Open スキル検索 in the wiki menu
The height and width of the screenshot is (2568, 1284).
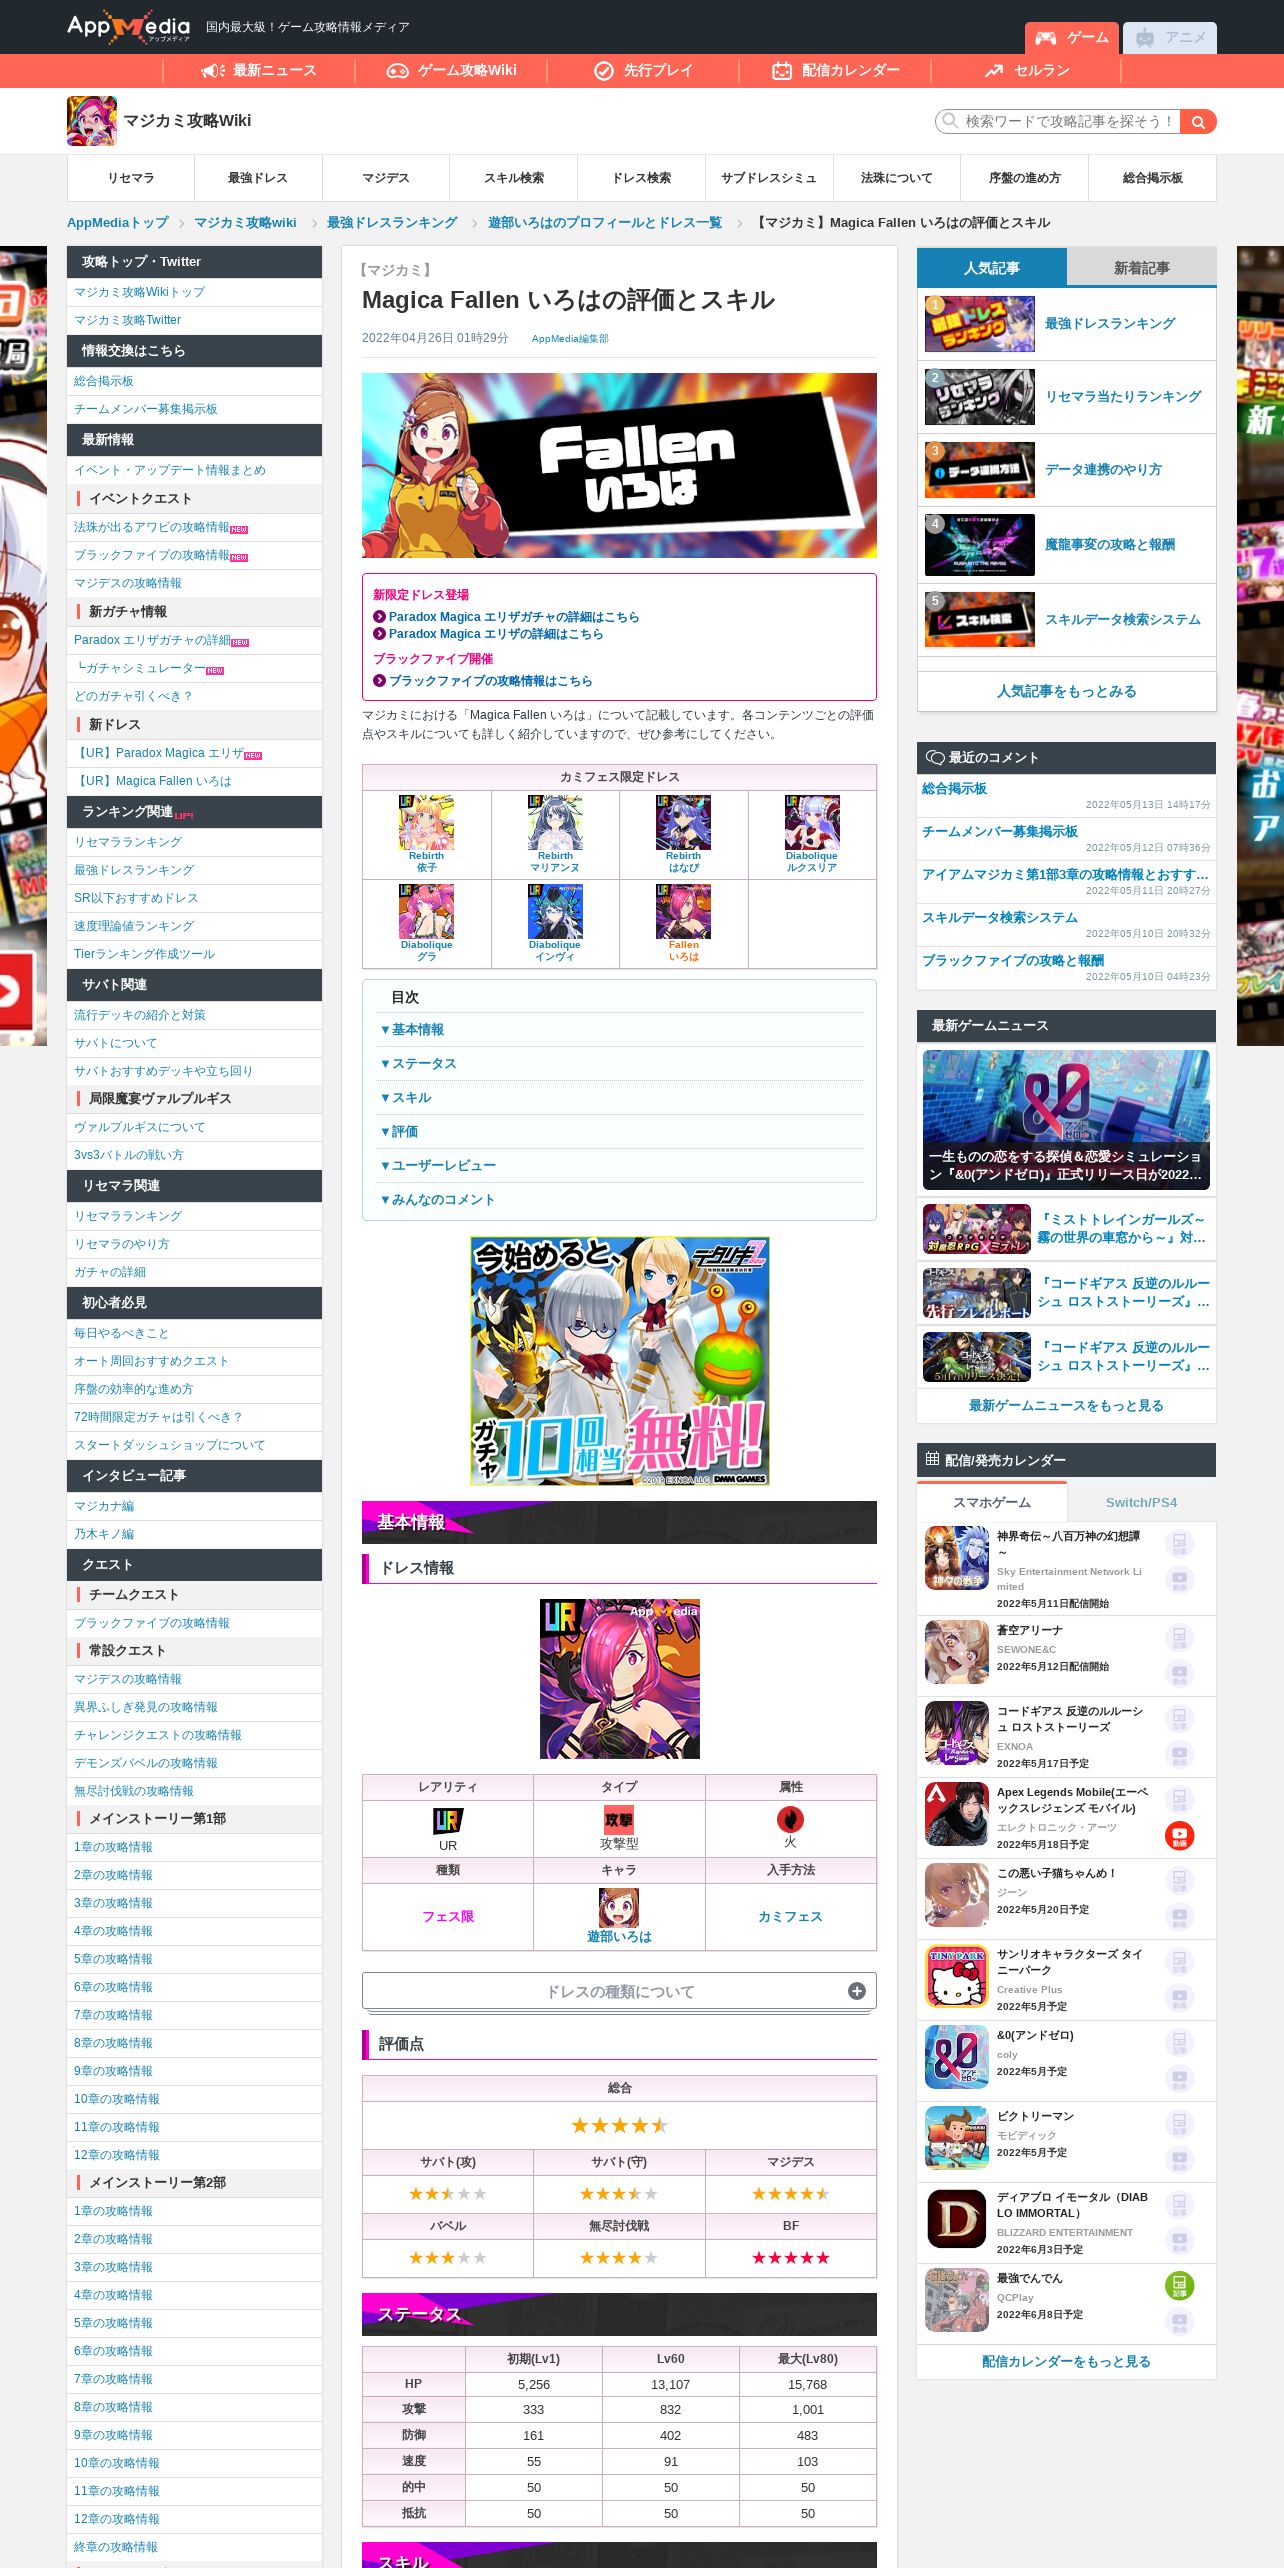point(514,178)
